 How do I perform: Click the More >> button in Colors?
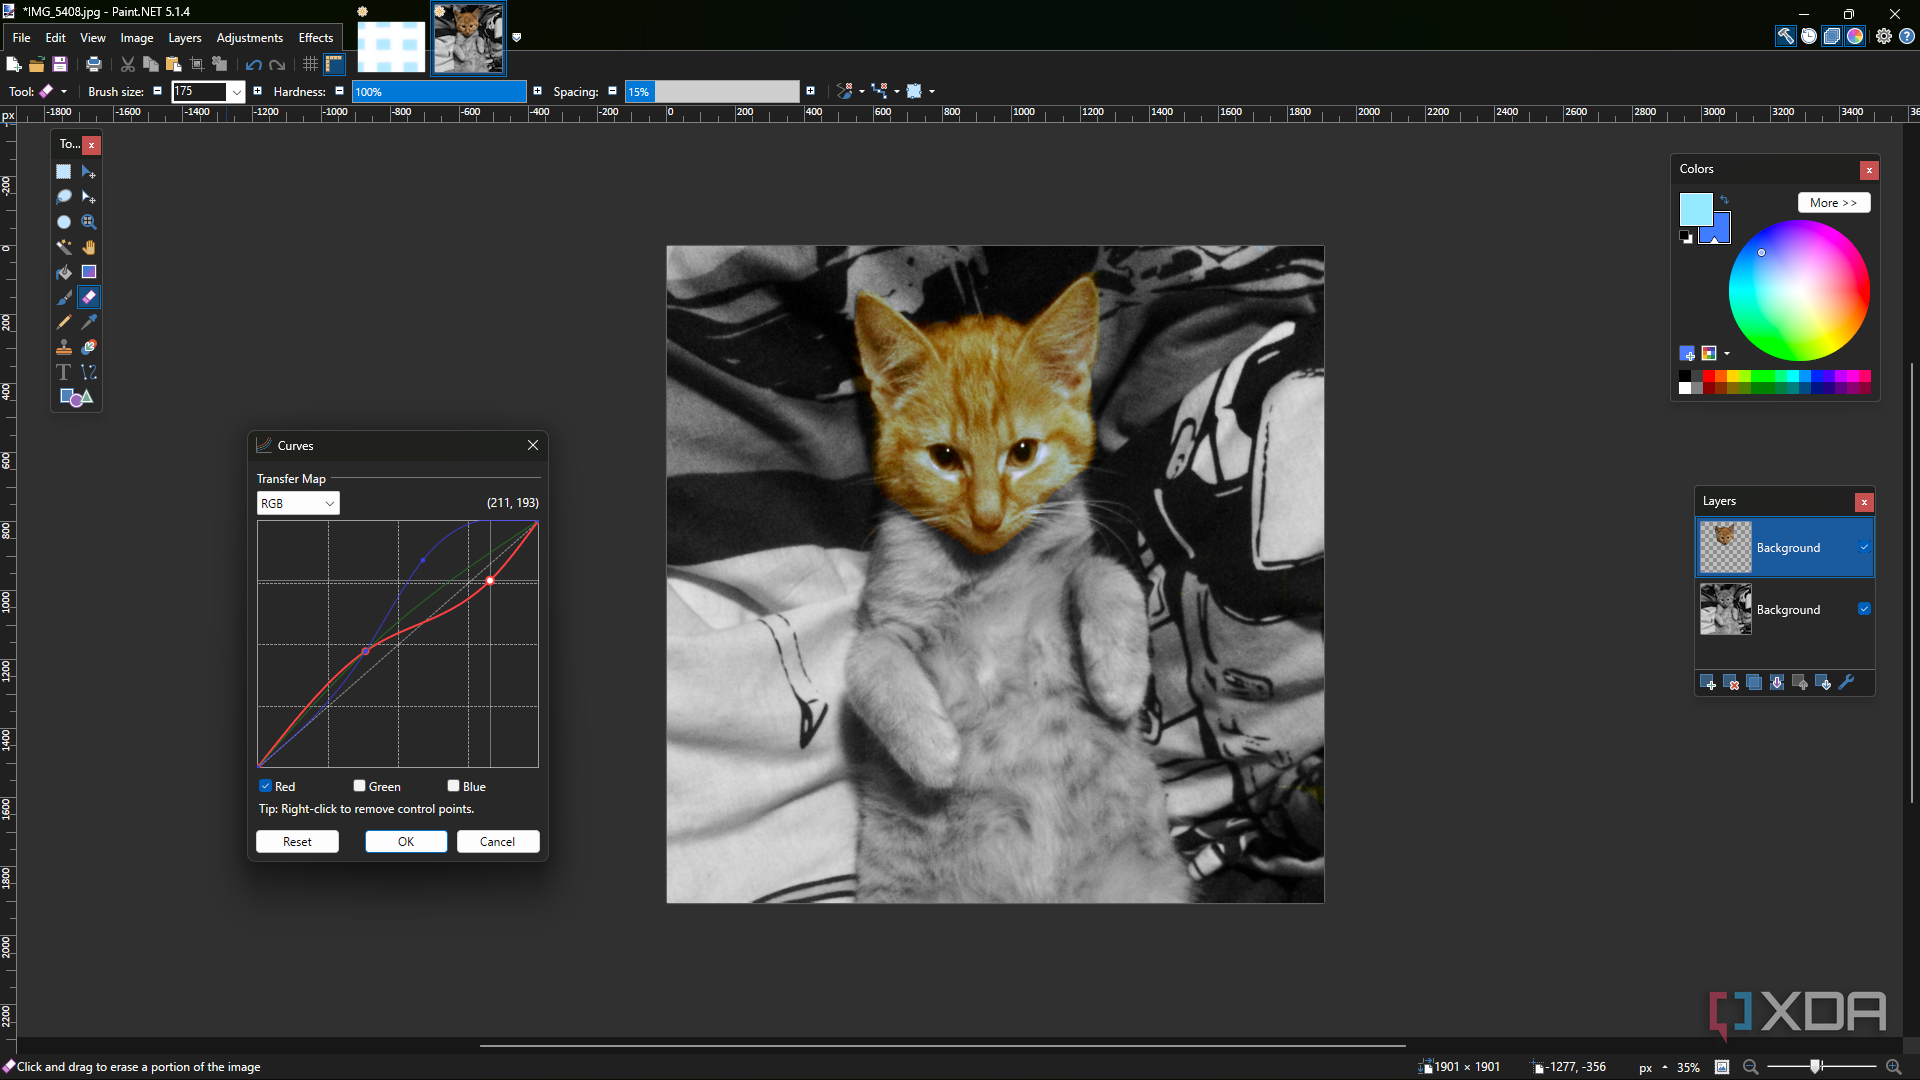click(x=1833, y=202)
